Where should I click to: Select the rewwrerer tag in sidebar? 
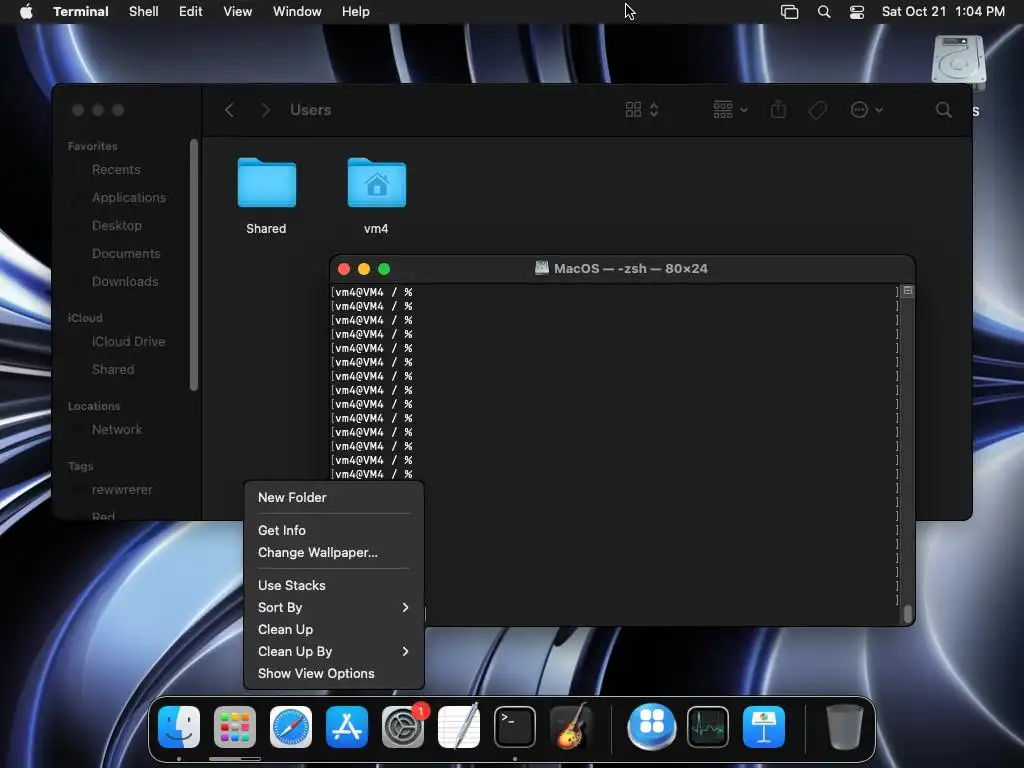click(x=121, y=490)
